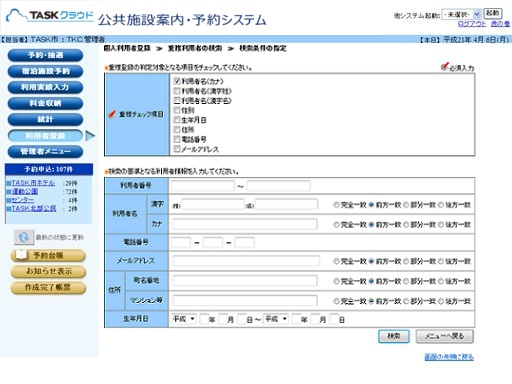This screenshot has width=512, height=384.
Task: Click the TASKクラウド cloud logo
Action: pos(50,15)
